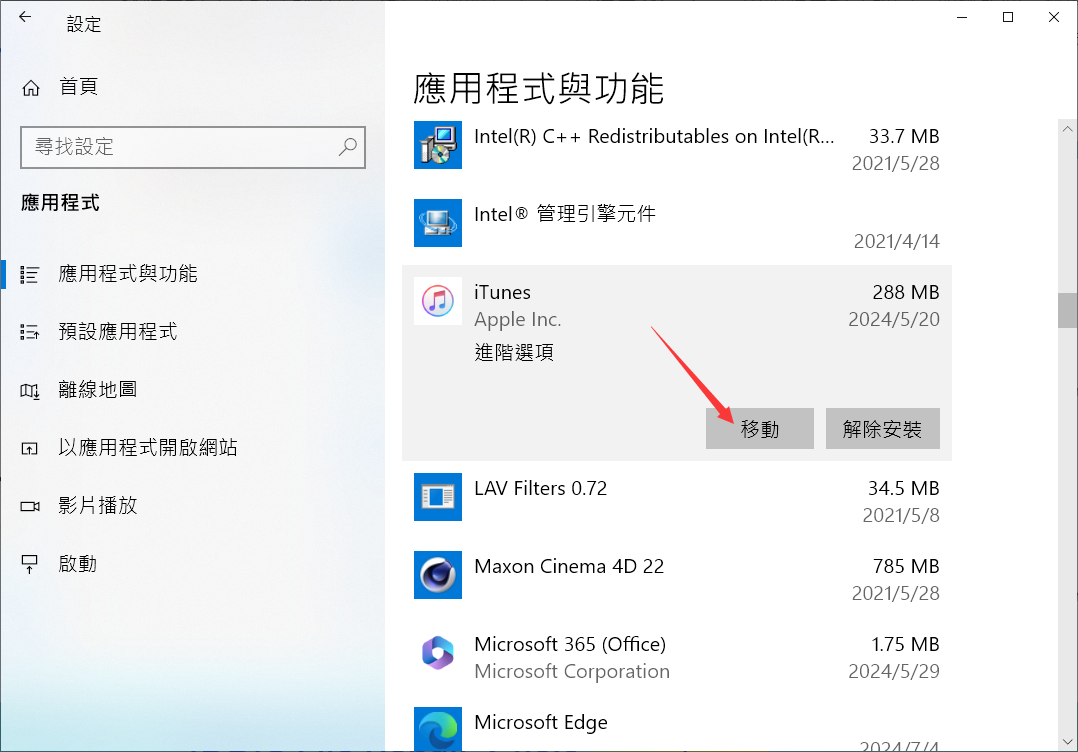Open 影片播放 settings page
Screen dimensions: 1078x752
(x=192, y=506)
